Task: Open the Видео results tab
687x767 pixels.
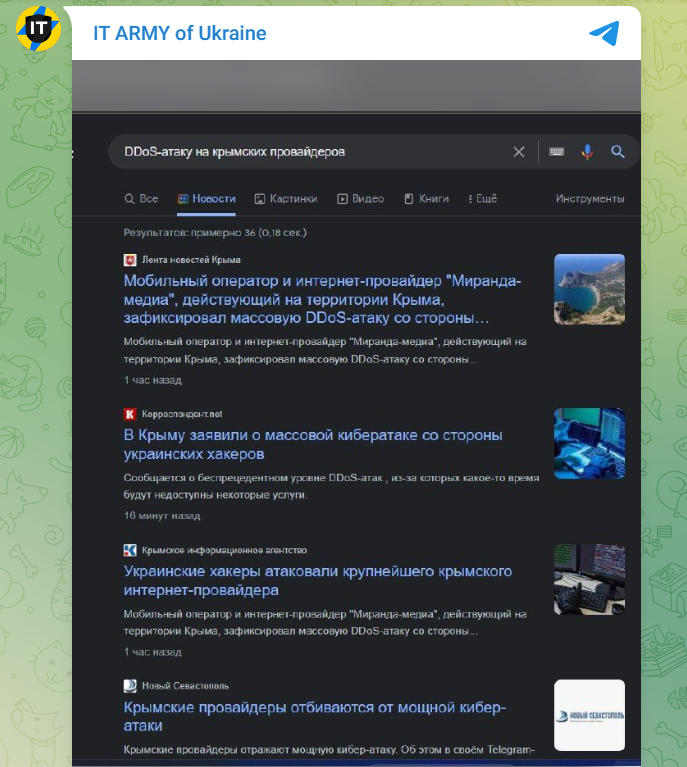Action: (361, 199)
